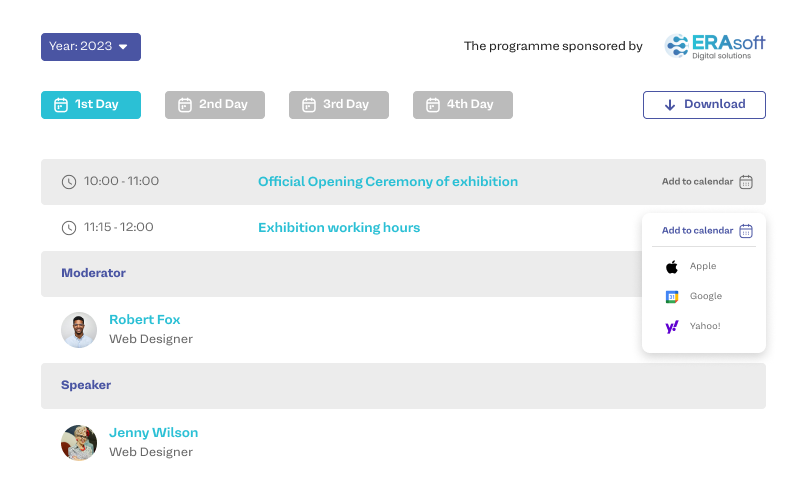Switch to the 1st Day tab
Image resolution: width=805 pixels, height=500 pixels.
click(x=90, y=105)
